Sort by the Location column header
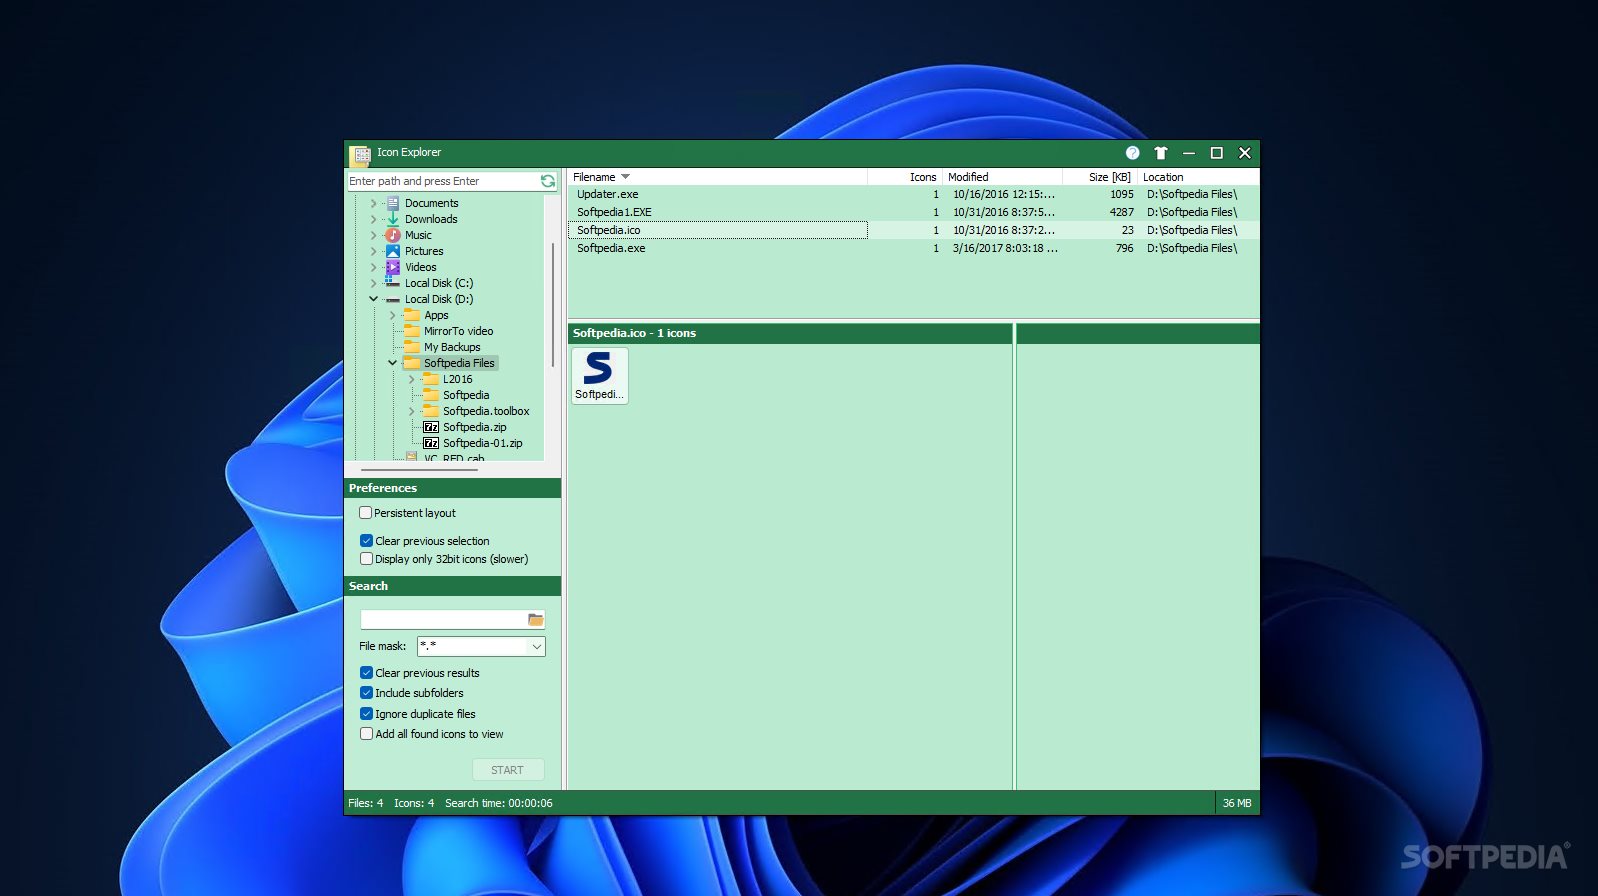The width and height of the screenshot is (1598, 896). [x=1198, y=177]
